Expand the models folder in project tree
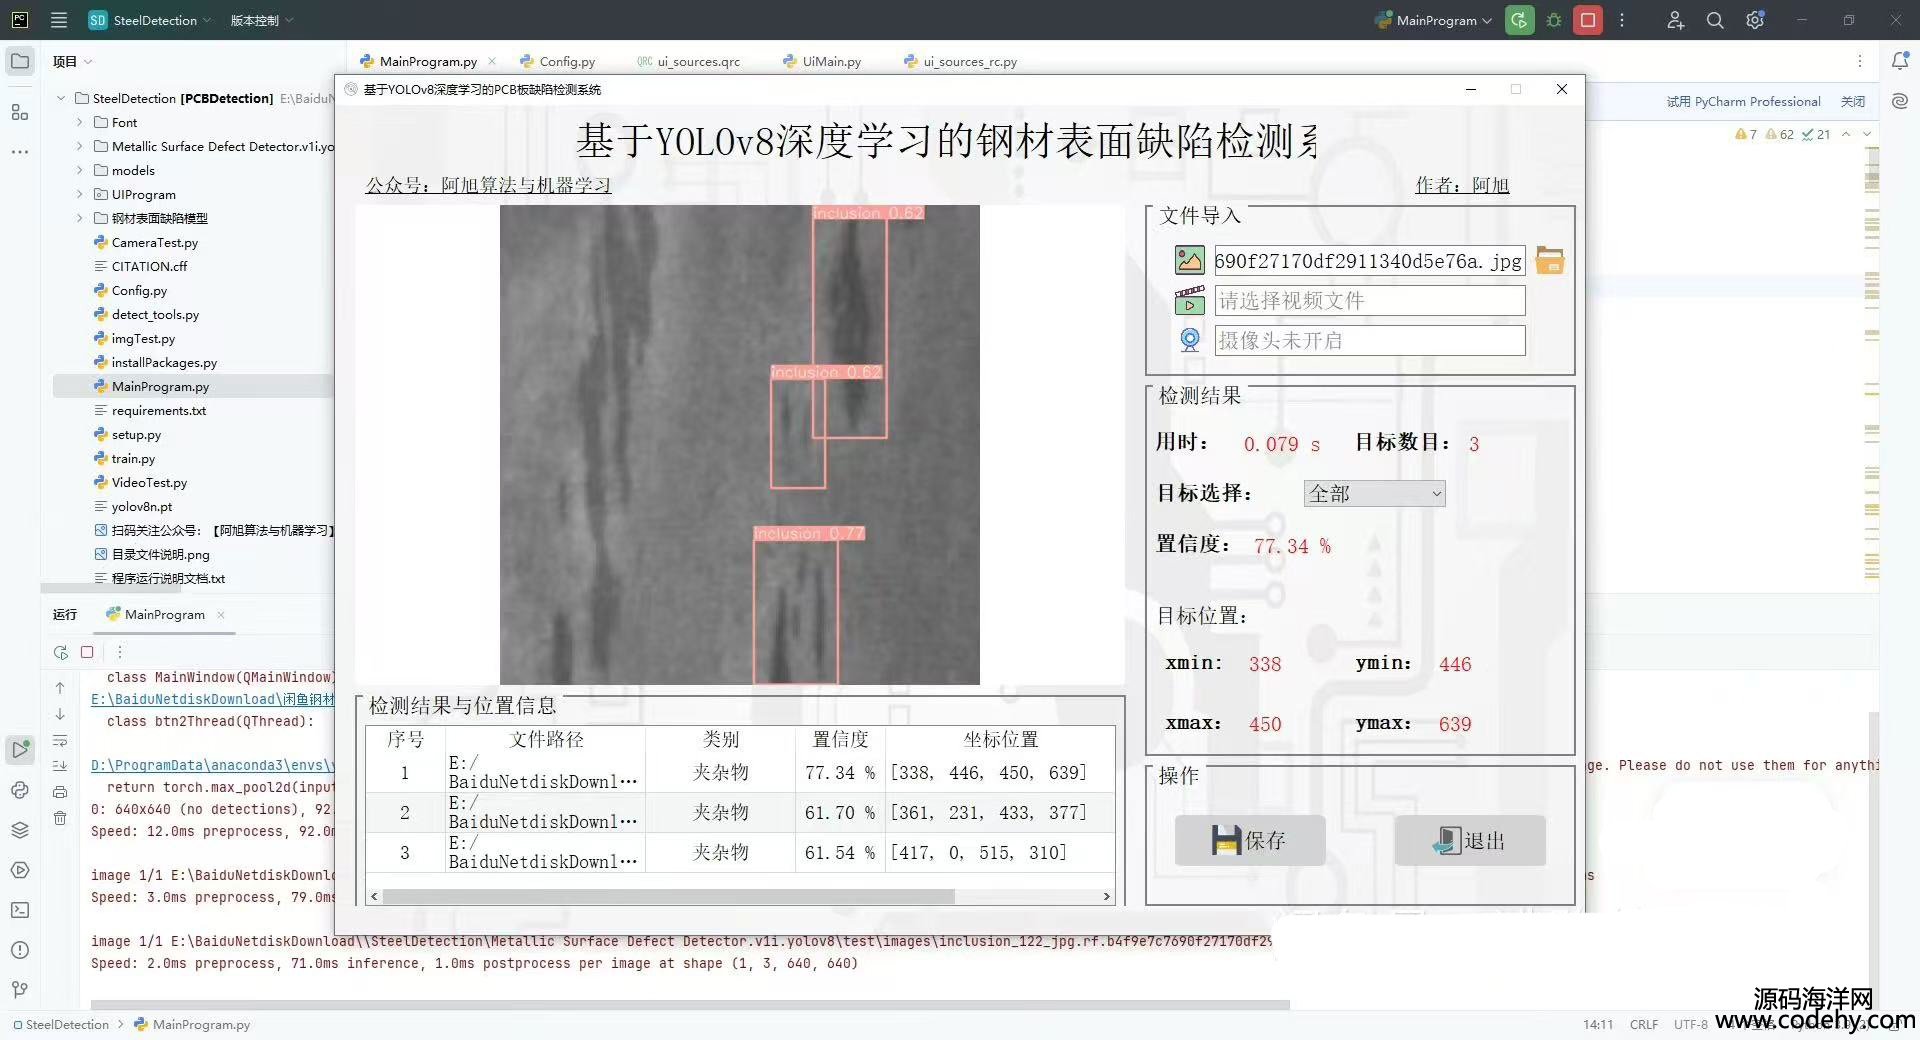The image size is (1920, 1040). pos(80,170)
